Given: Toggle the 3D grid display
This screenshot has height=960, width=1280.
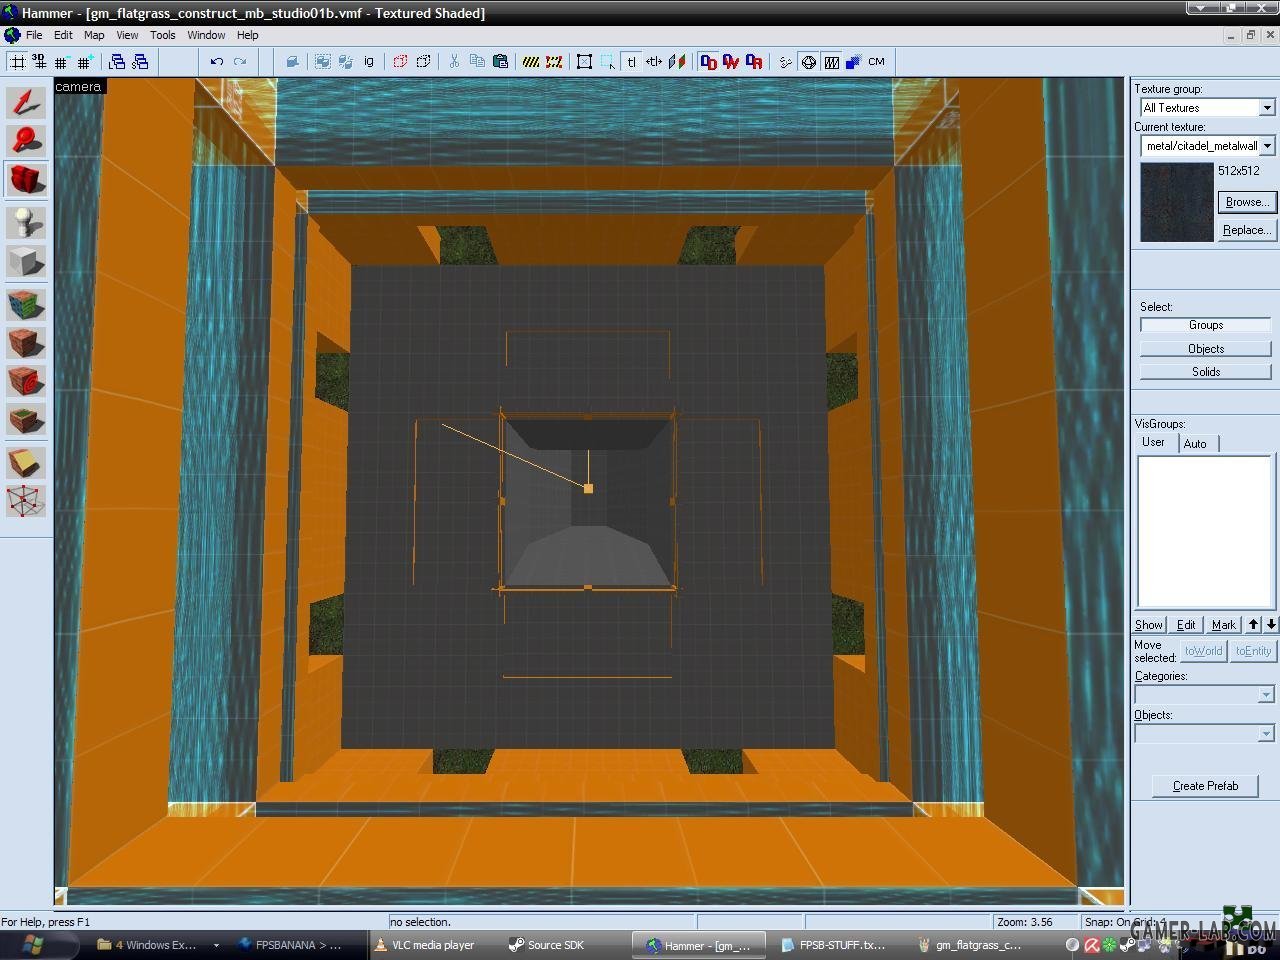Looking at the screenshot, I should pos(39,62).
